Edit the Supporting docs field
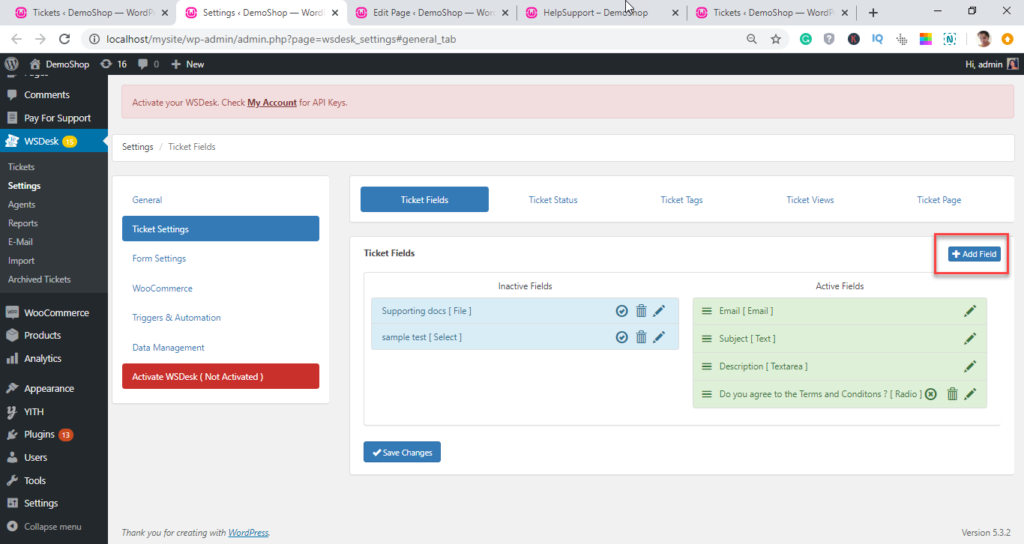1024x544 pixels. (659, 311)
